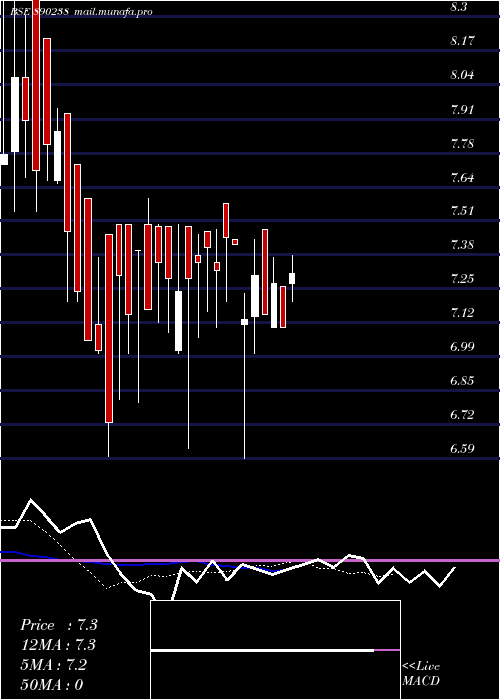Select the 6.59 price axis label
Image resolution: width=500 pixels, height=700 pixels.
click(462, 449)
